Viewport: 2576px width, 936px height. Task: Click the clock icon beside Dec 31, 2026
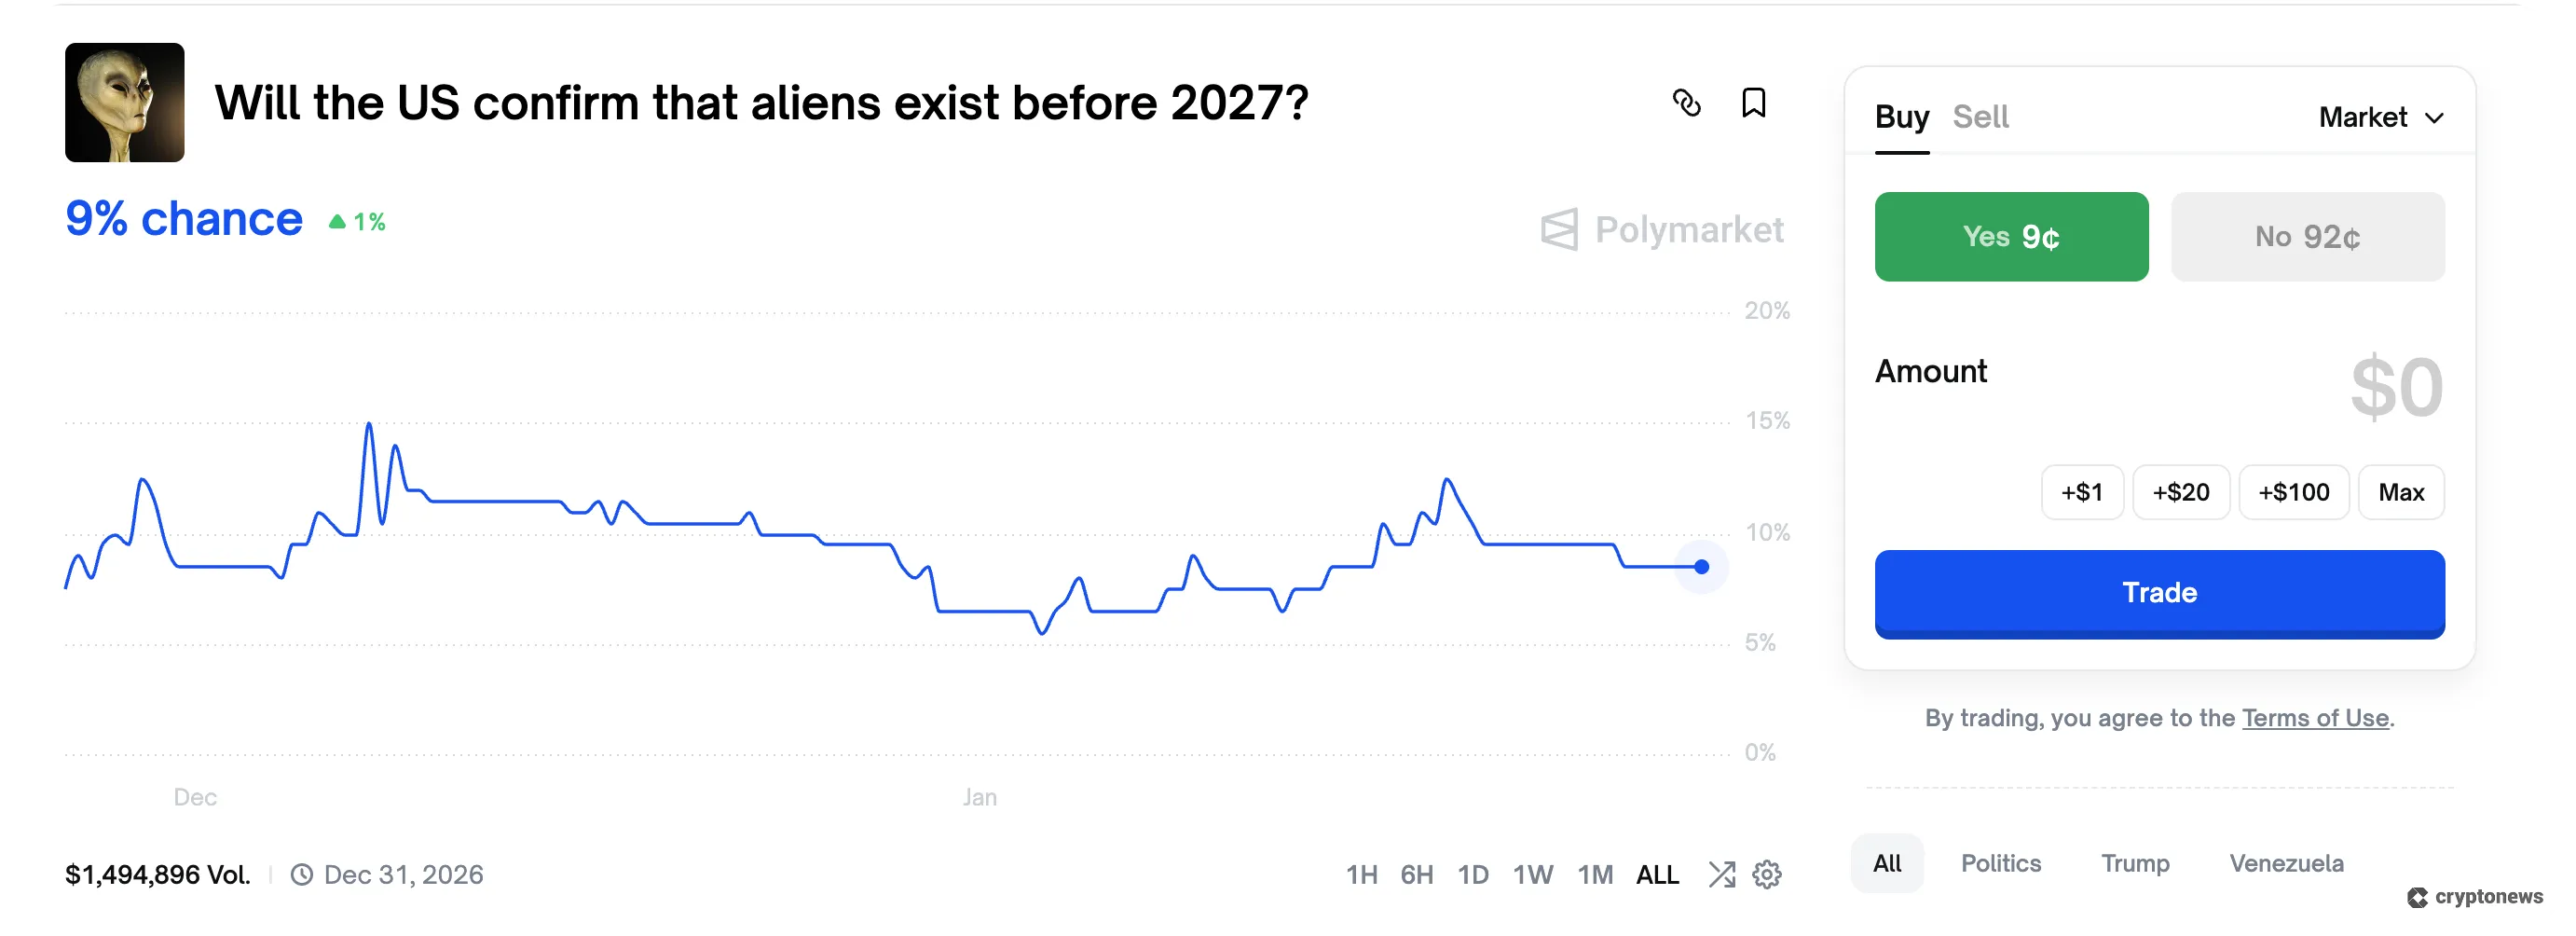click(301, 875)
